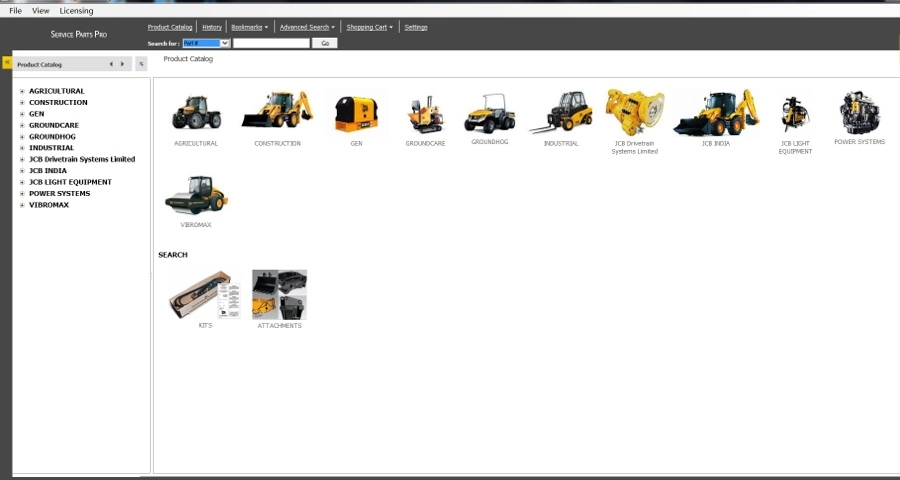Viewport: 900px width, 480px height.
Task: Open the JCB LIGHT EQUIPMENT image
Action: (795, 114)
